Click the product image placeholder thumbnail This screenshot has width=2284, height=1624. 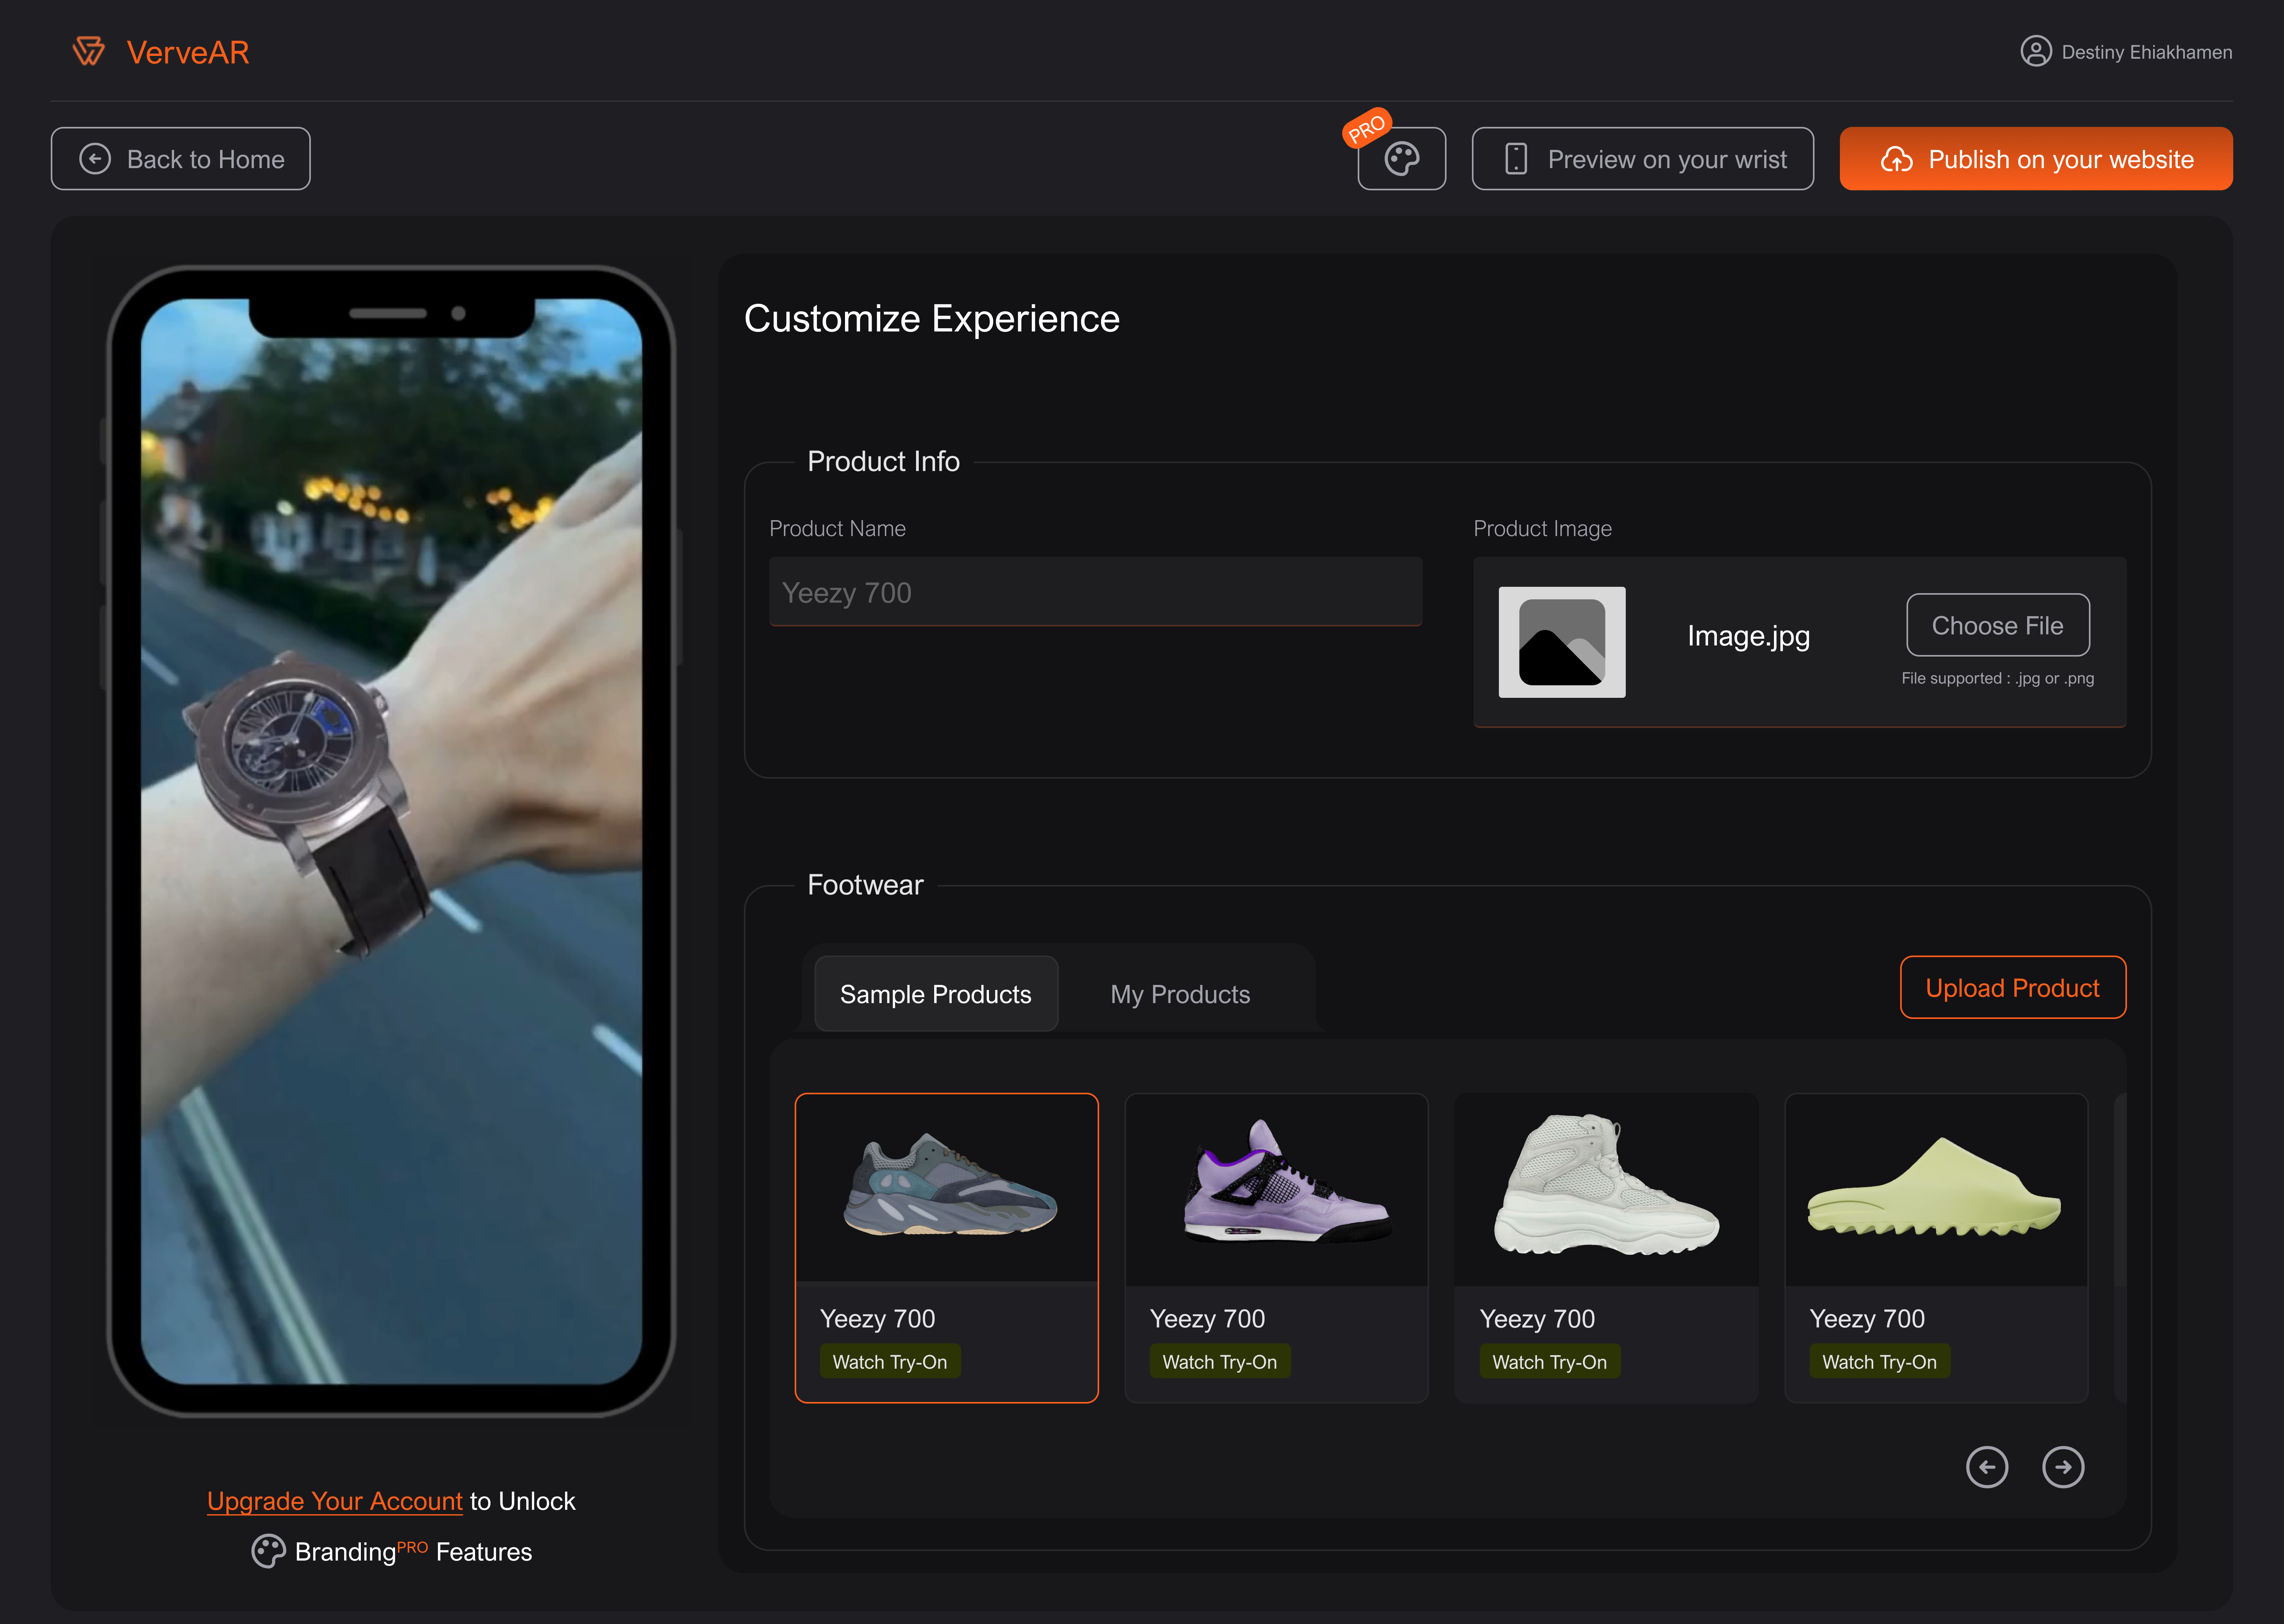click(1561, 642)
